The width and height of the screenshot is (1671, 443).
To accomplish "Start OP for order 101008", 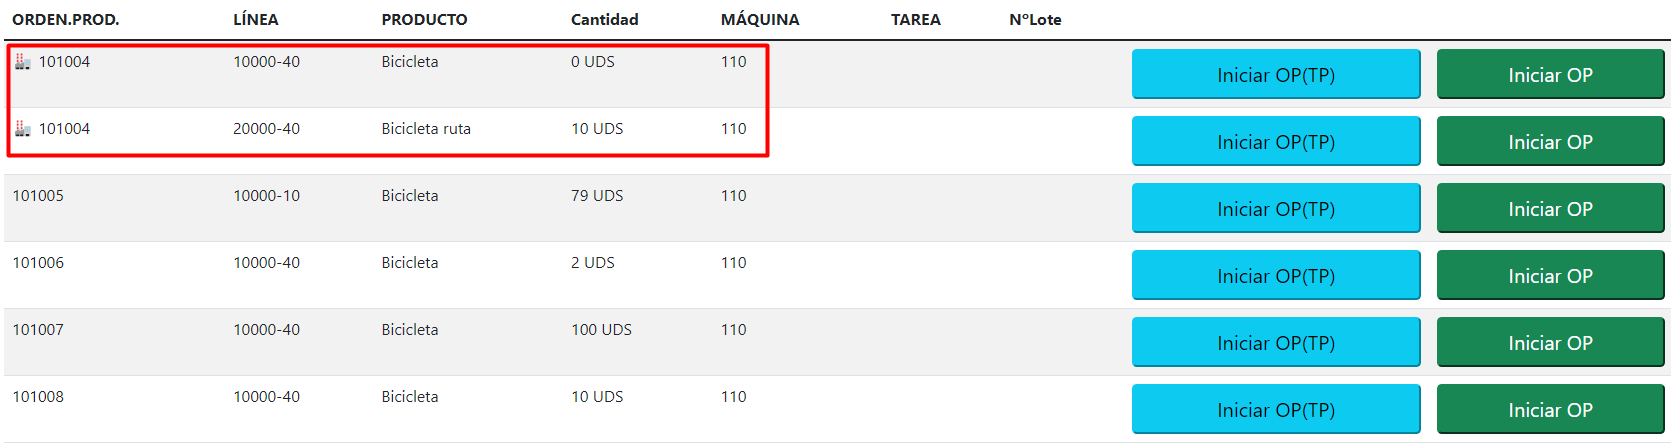I will pos(1550,410).
